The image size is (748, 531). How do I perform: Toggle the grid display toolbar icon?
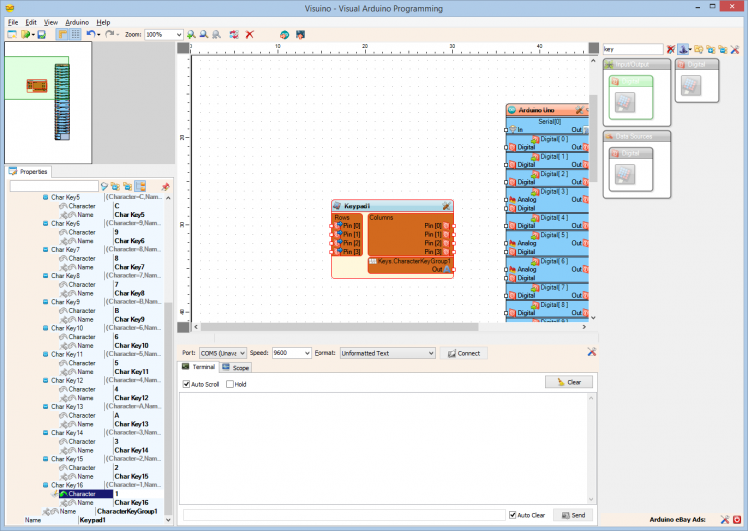click(x=75, y=34)
